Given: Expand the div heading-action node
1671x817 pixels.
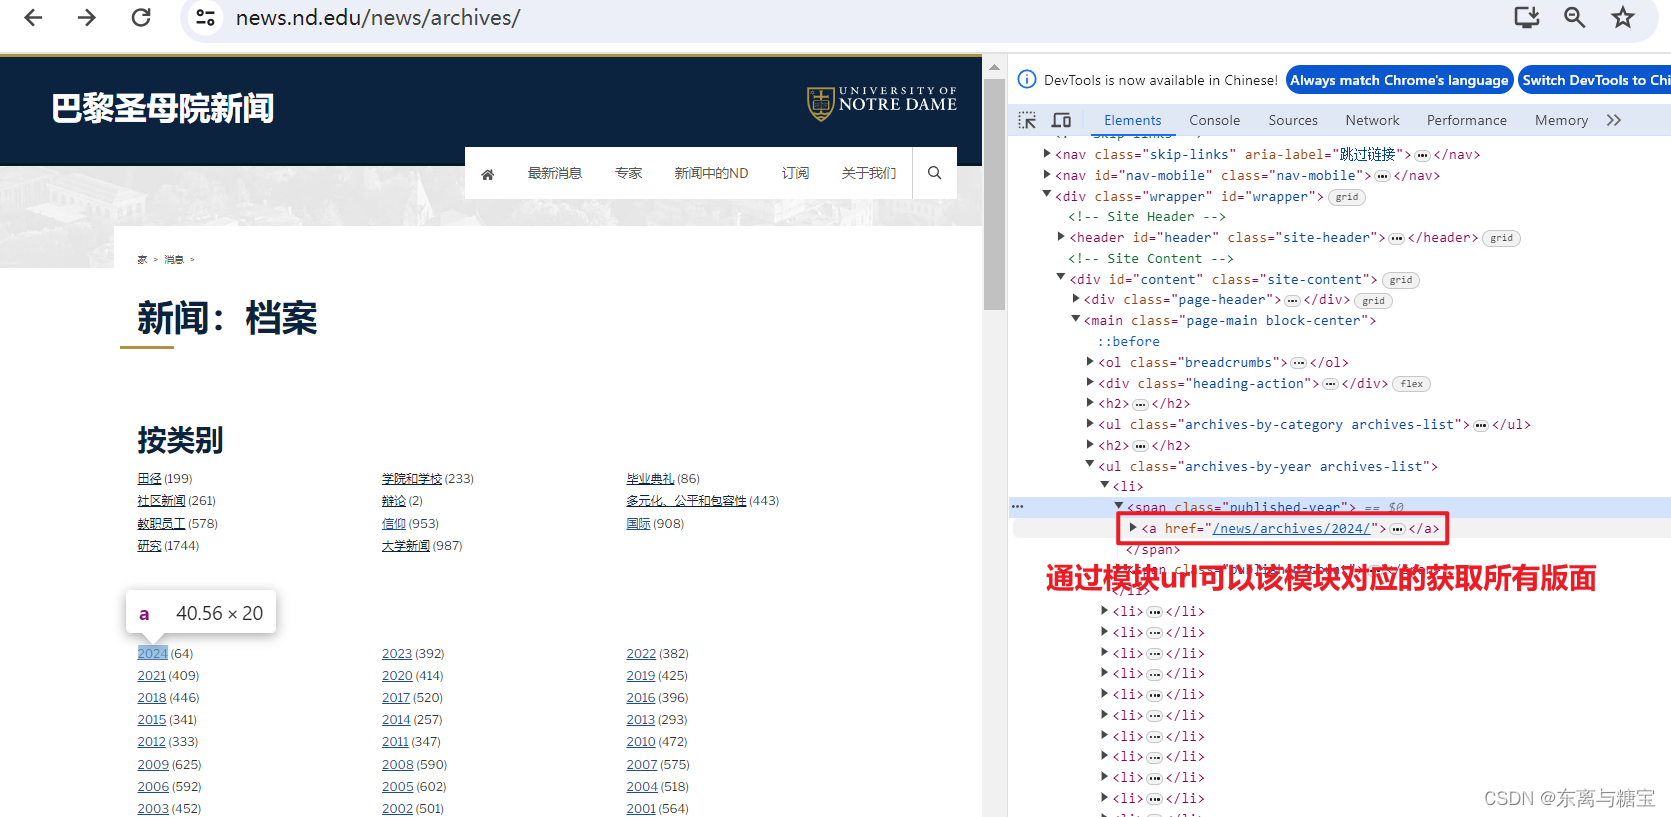Looking at the screenshot, I should (x=1090, y=382).
